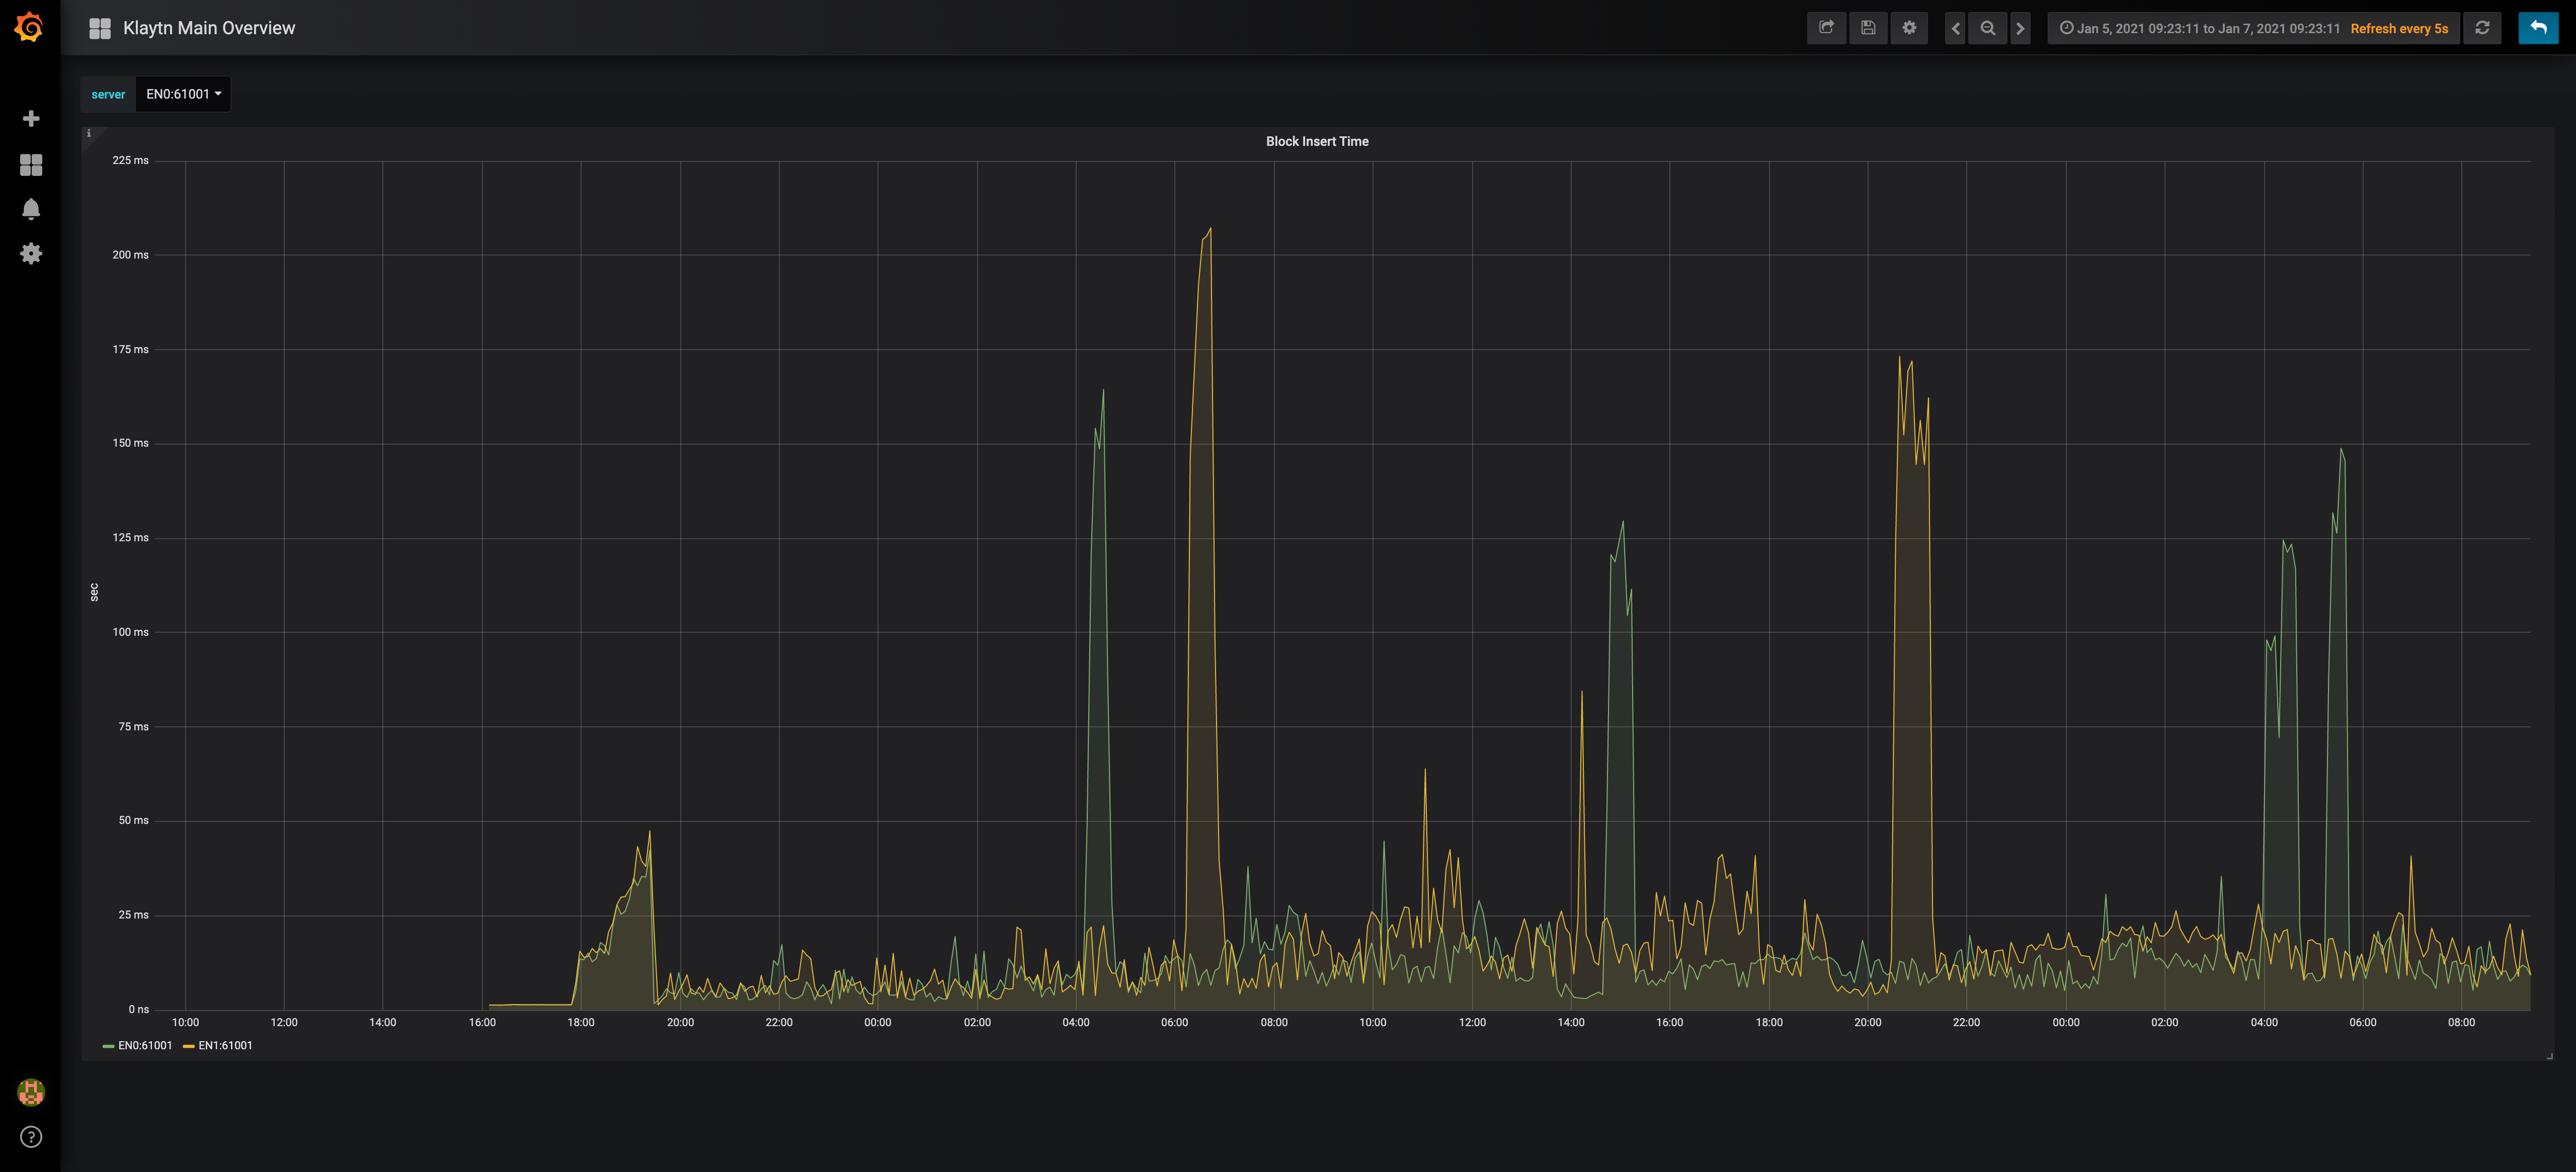2576x1172 pixels.
Task: Click the share dashboard icon
Action: tap(1826, 28)
